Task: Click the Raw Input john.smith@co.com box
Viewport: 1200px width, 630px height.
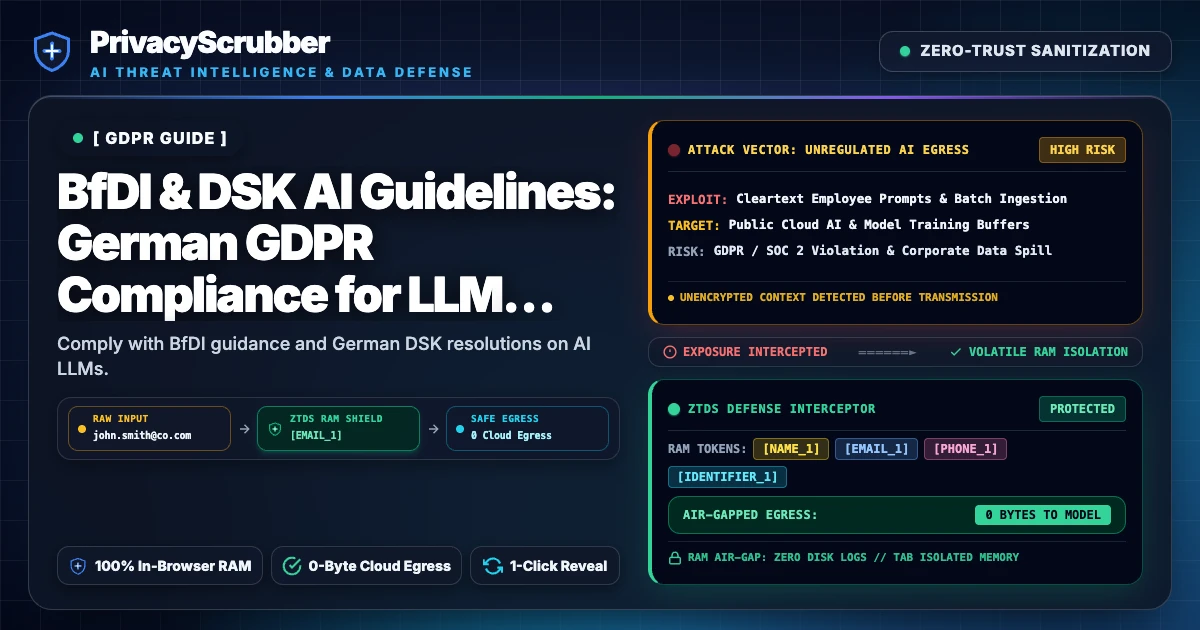Action: [x=148, y=428]
